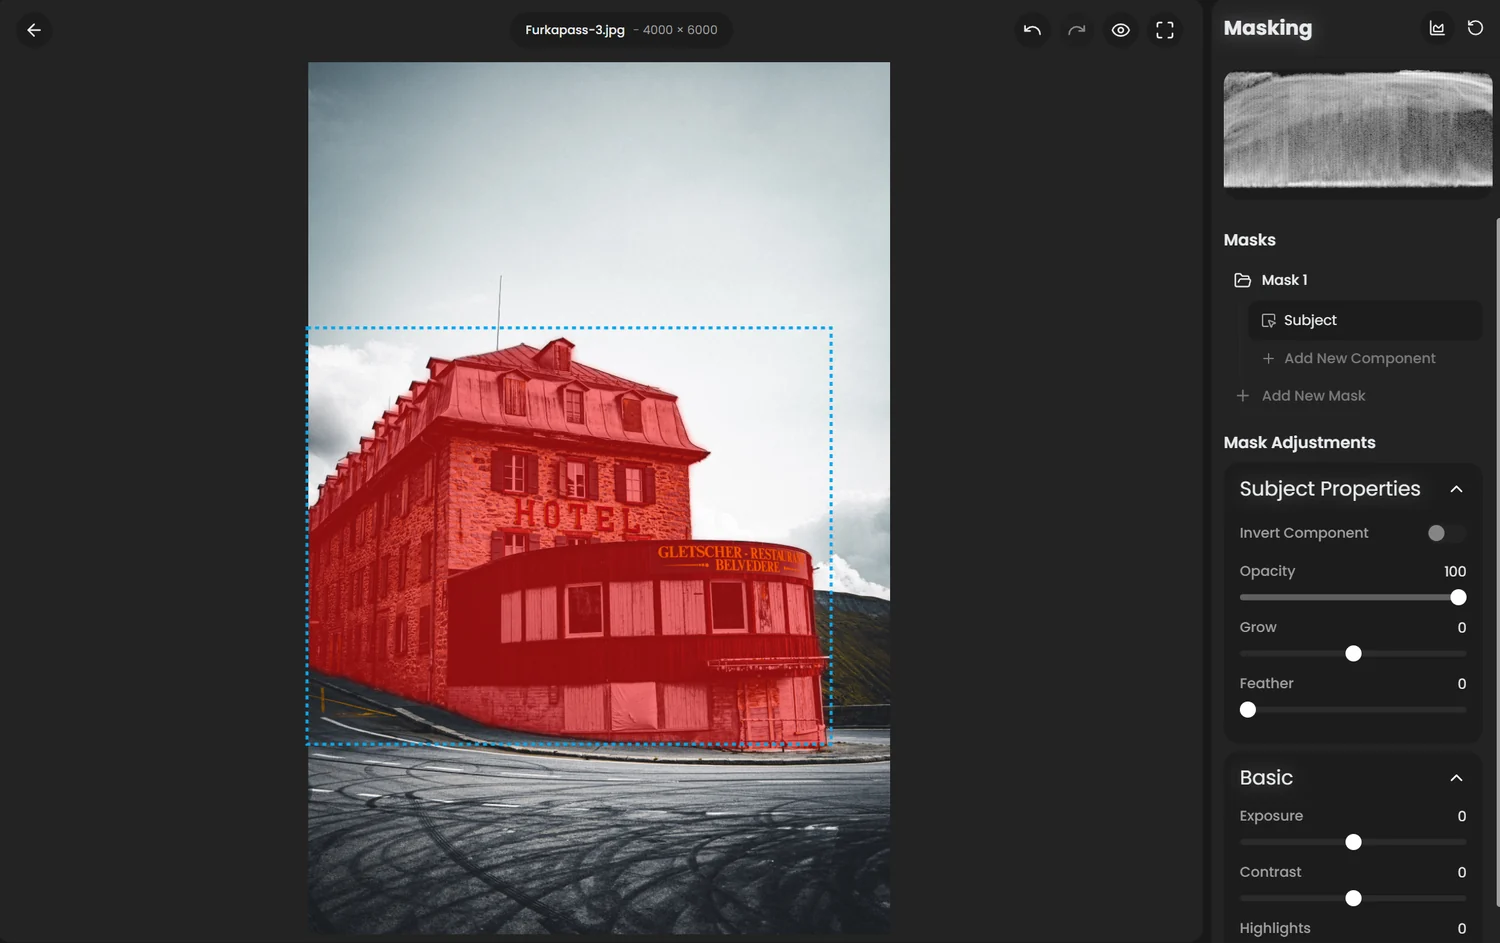The image size is (1500, 943).
Task: Click the 4000 × 6000 dimensions text
Action: (680, 30)
